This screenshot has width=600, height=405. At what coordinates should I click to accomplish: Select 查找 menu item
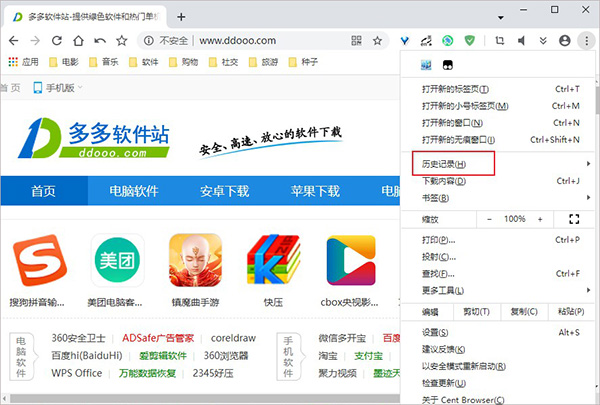coord(497,274)
